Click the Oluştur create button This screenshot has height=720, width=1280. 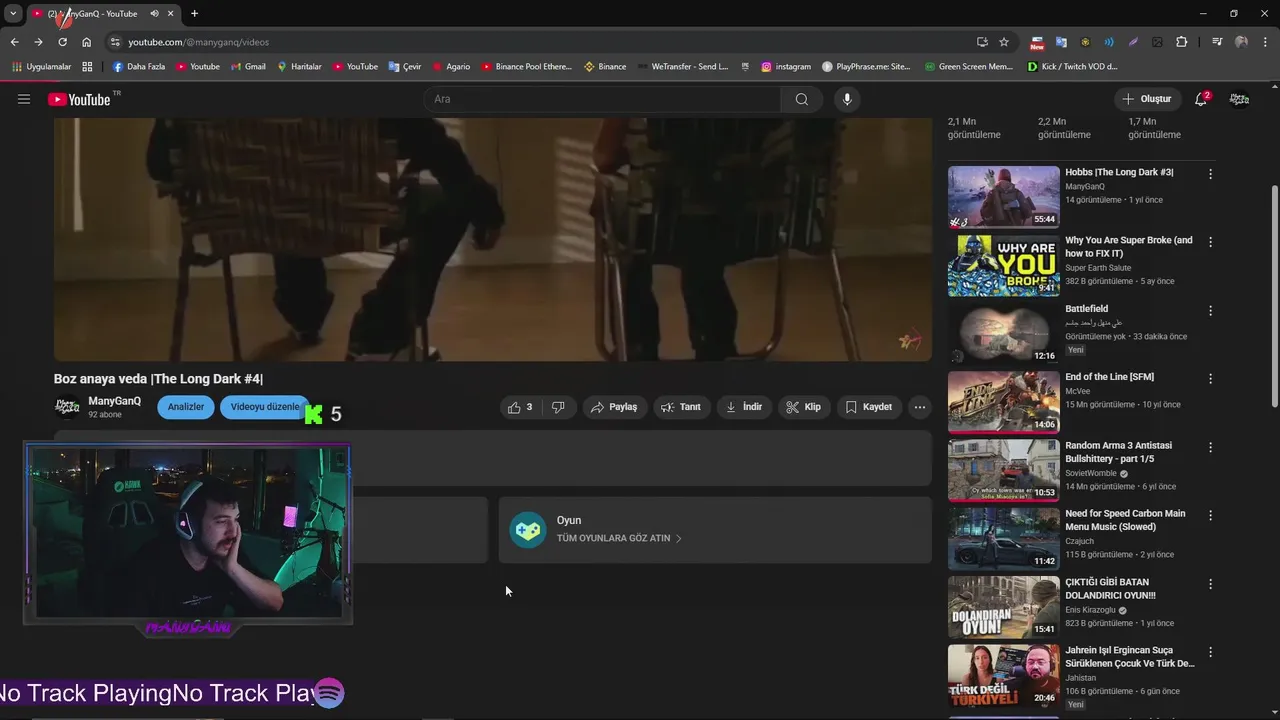click(x=1146, y=99)
